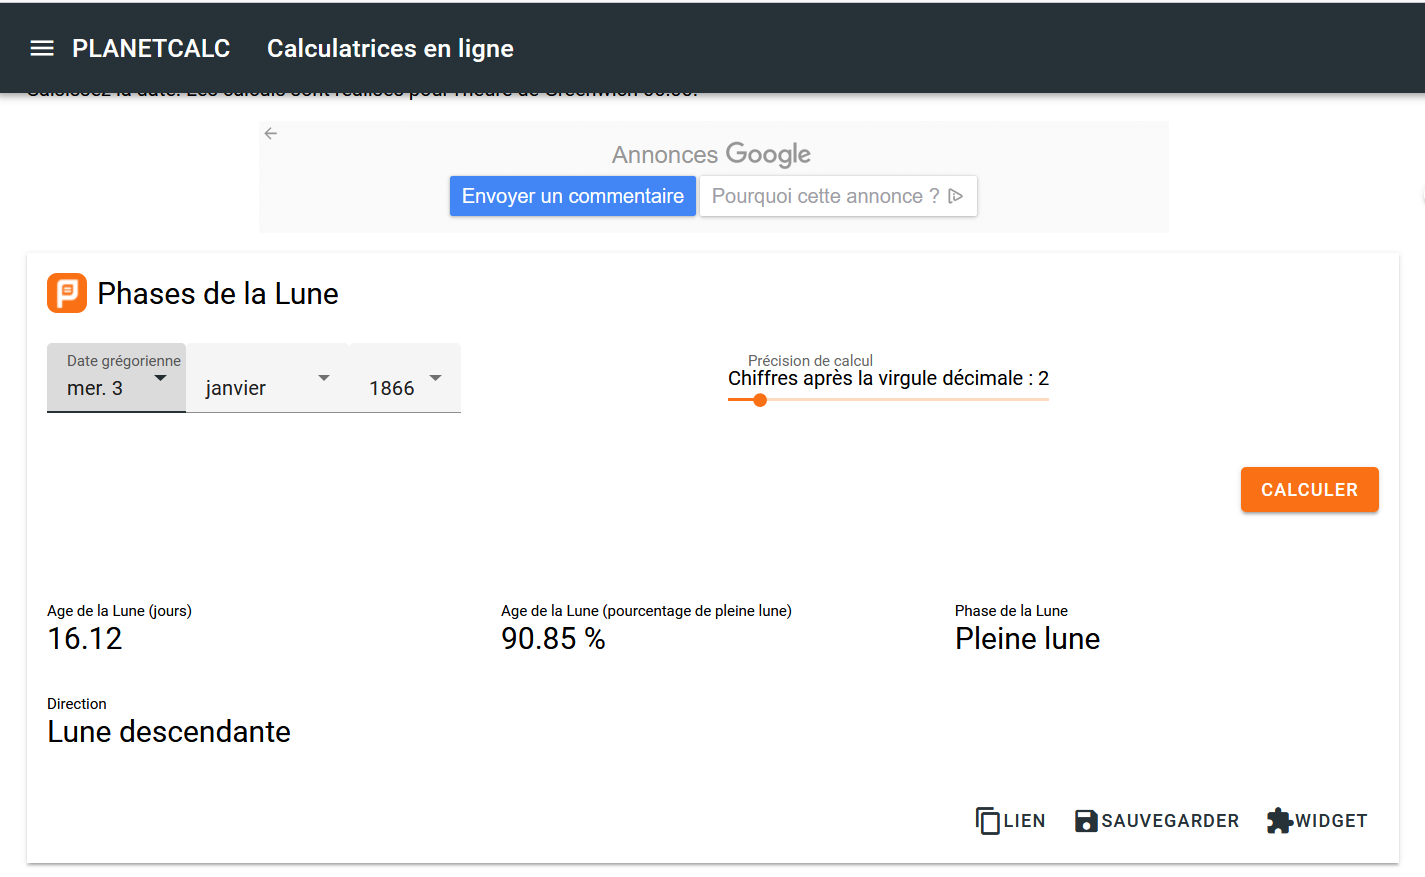Viewport: 1425px width, 877px height.
Task: Click the Phases de la Lune heading
Action: pyautogui.click(x=218, y=294)
